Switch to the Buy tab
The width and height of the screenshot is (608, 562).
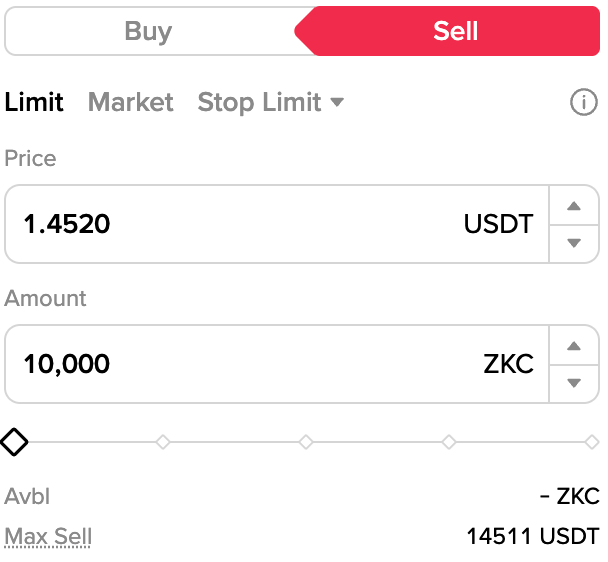(148, 31)
